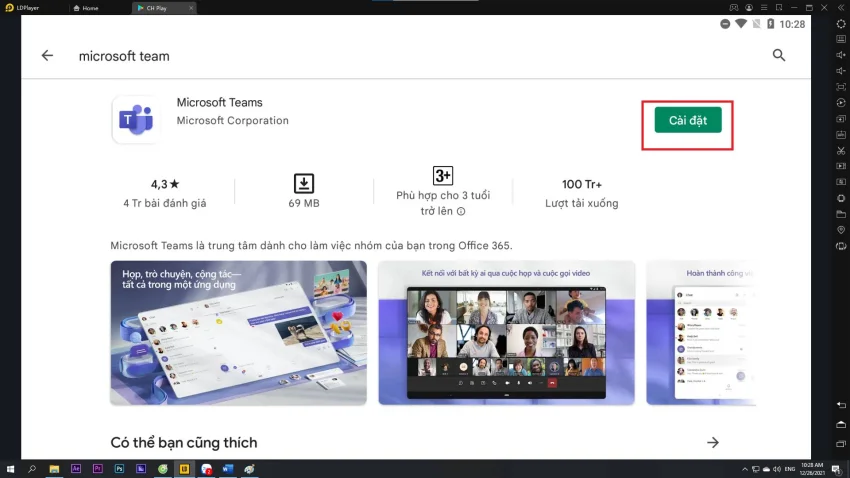Open the location pin sidebar icon
The height and width of the screenshot is (478, 850).
coord(841,230)
